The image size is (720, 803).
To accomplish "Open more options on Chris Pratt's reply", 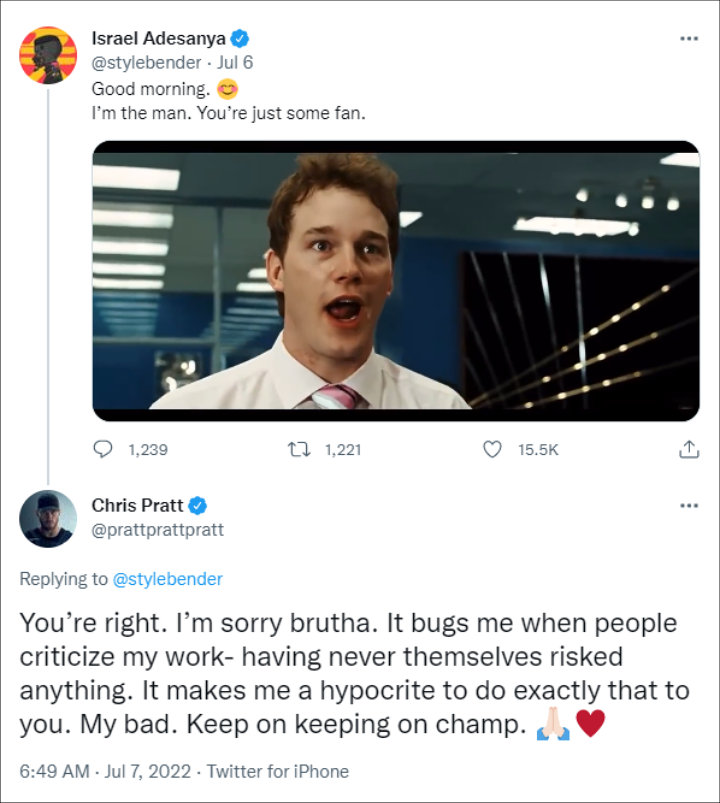I will 689,505.
